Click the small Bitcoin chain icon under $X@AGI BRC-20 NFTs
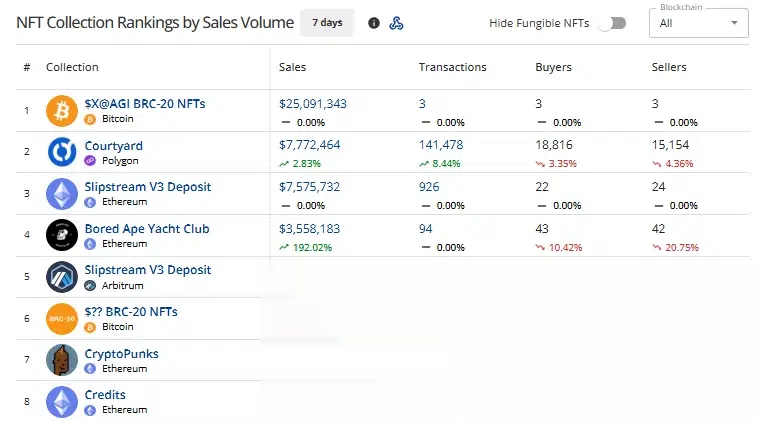 tap(90, 119)
